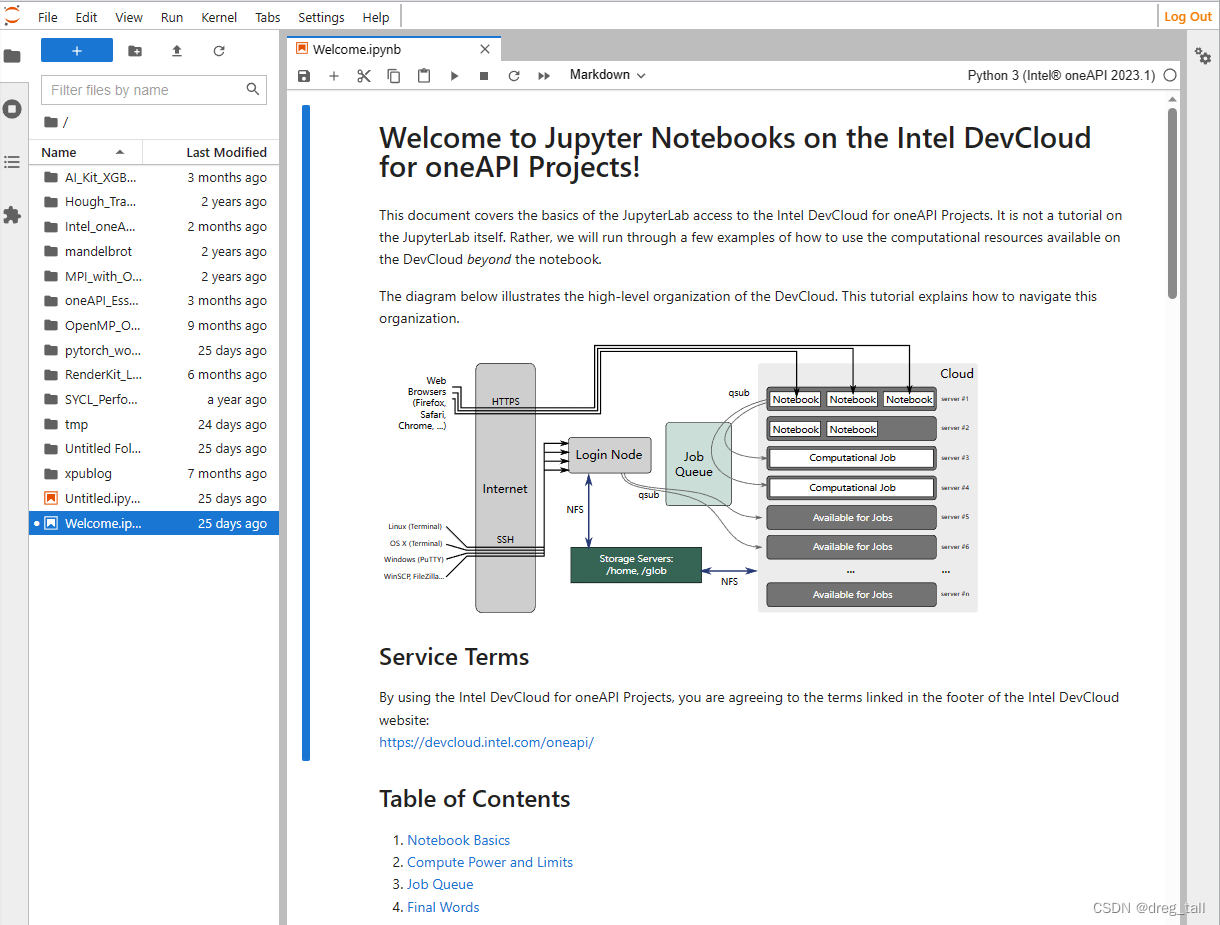Paste cells from clipboard
Viewport: 1220px width, 925px height.
[424, 76]
